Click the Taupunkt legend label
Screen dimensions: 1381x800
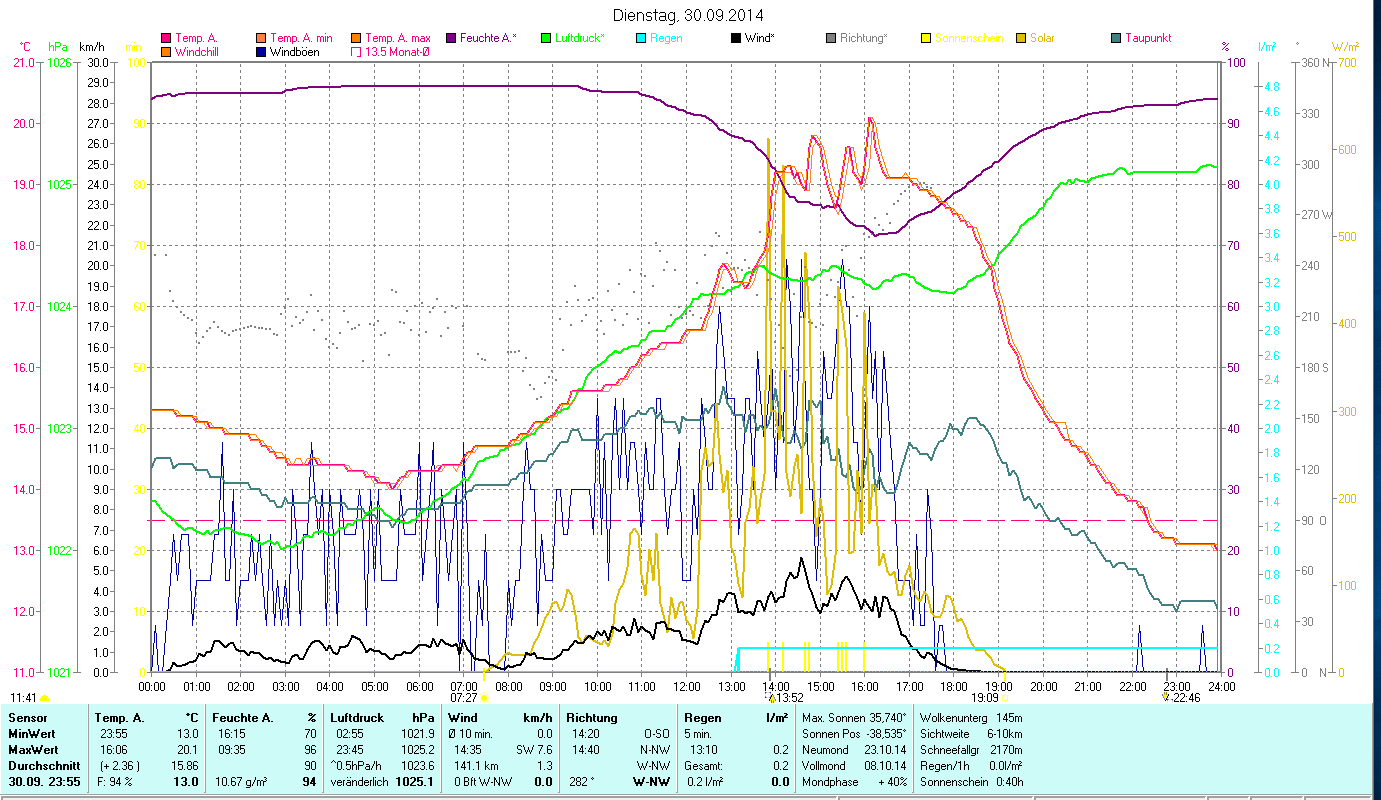point(1147,38)
